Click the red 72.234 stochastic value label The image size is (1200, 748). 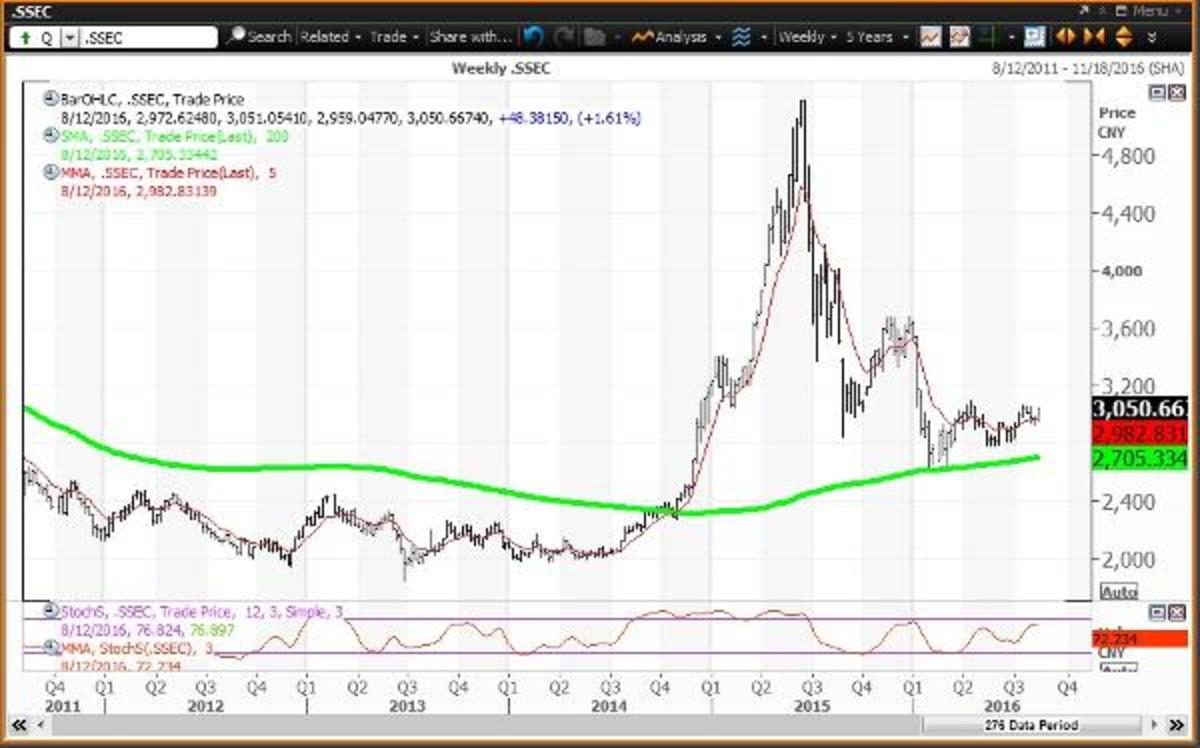tap(1140, 638)
